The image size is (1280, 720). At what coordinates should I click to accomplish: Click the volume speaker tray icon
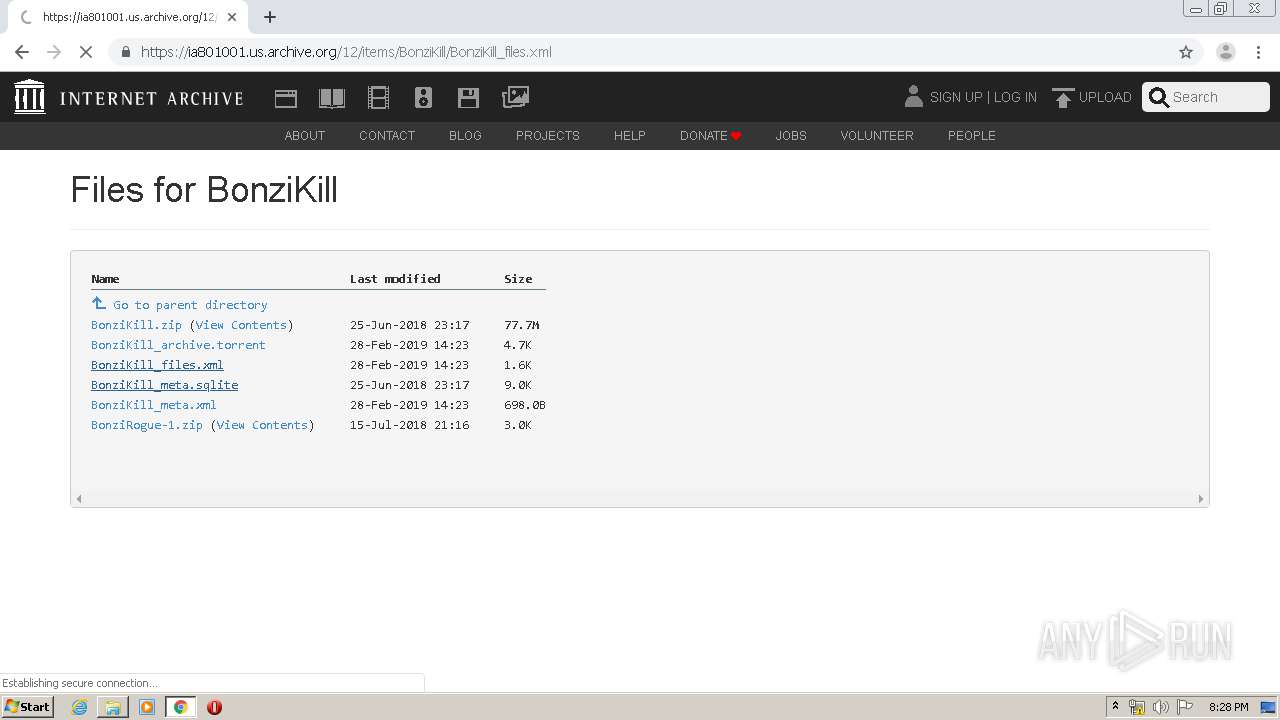click(x=1160, y=707)
